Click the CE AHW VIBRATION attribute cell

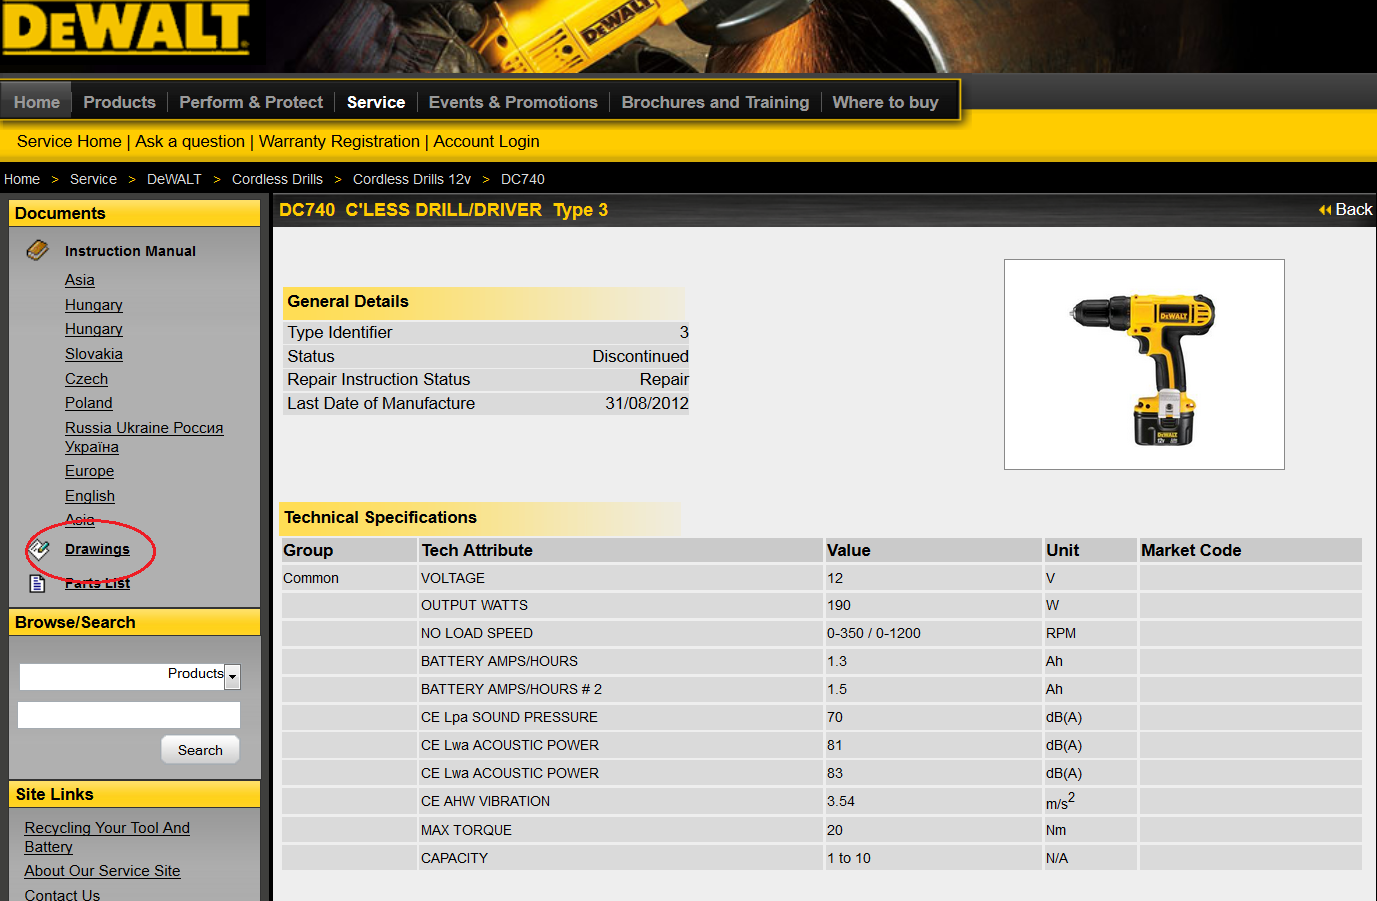coord(620,801)
